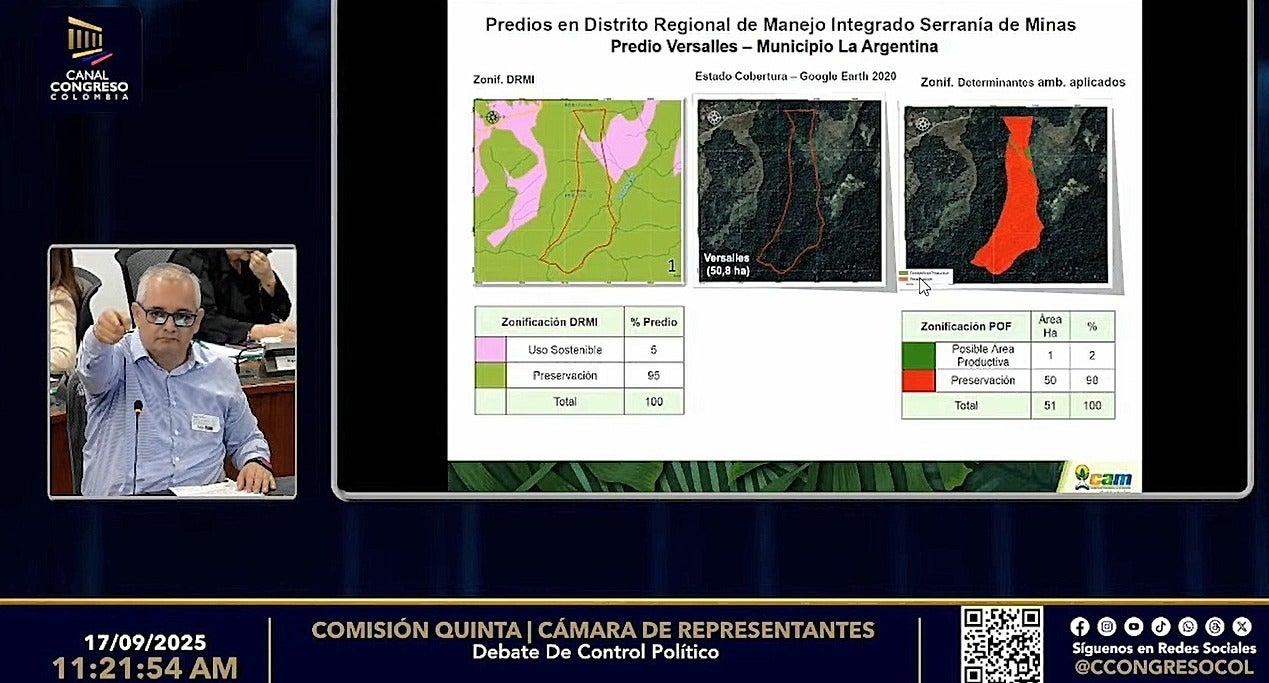Screen dimensions: 1269x683
Task: Open the TikTok icon in the footer
Action: click(1160, 626)
